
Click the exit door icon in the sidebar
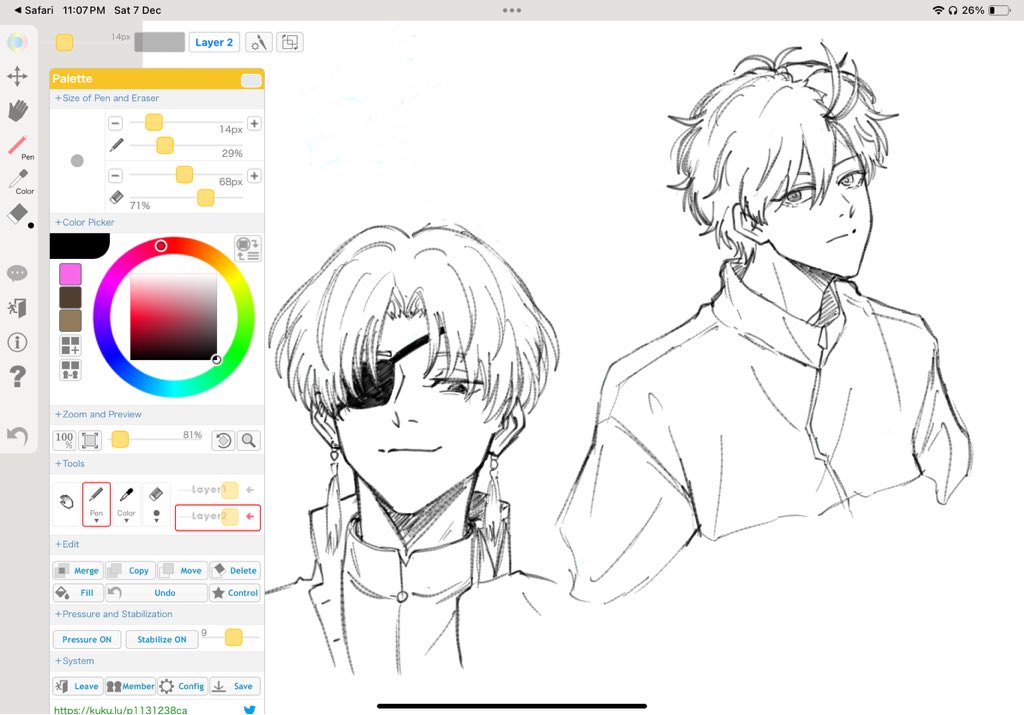17,308
